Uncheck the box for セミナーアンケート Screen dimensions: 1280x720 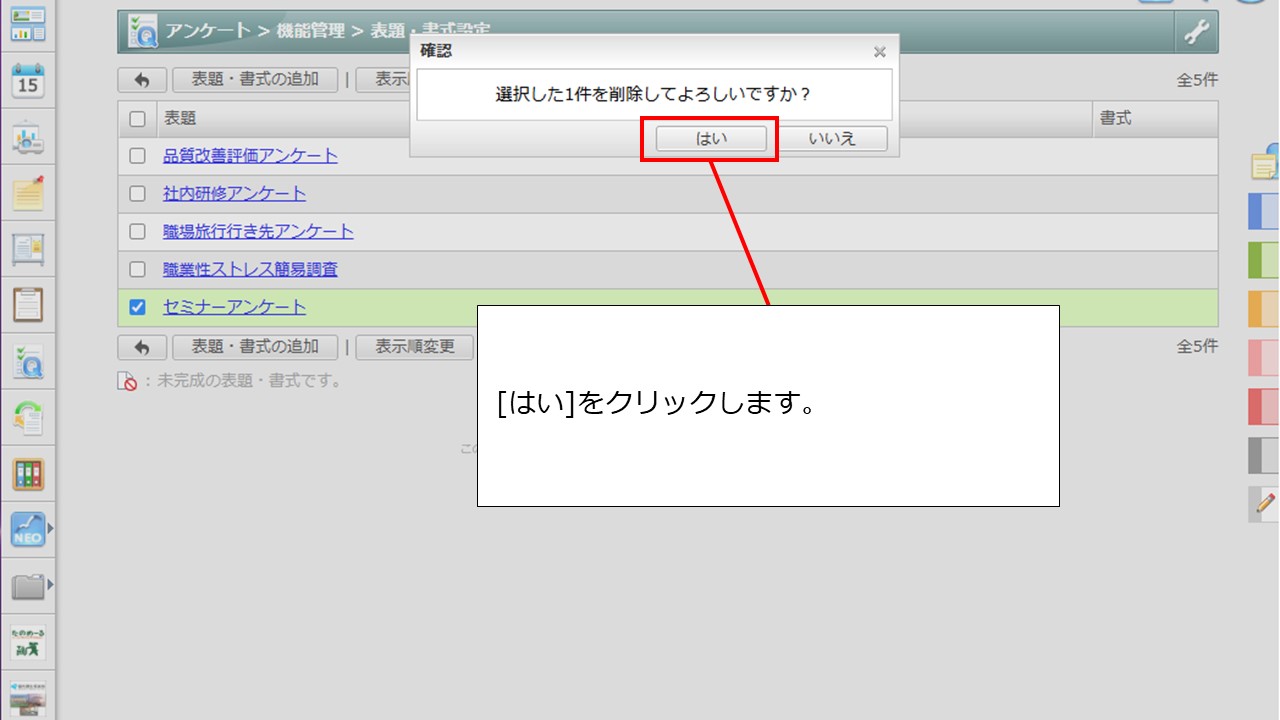point(138,307)
